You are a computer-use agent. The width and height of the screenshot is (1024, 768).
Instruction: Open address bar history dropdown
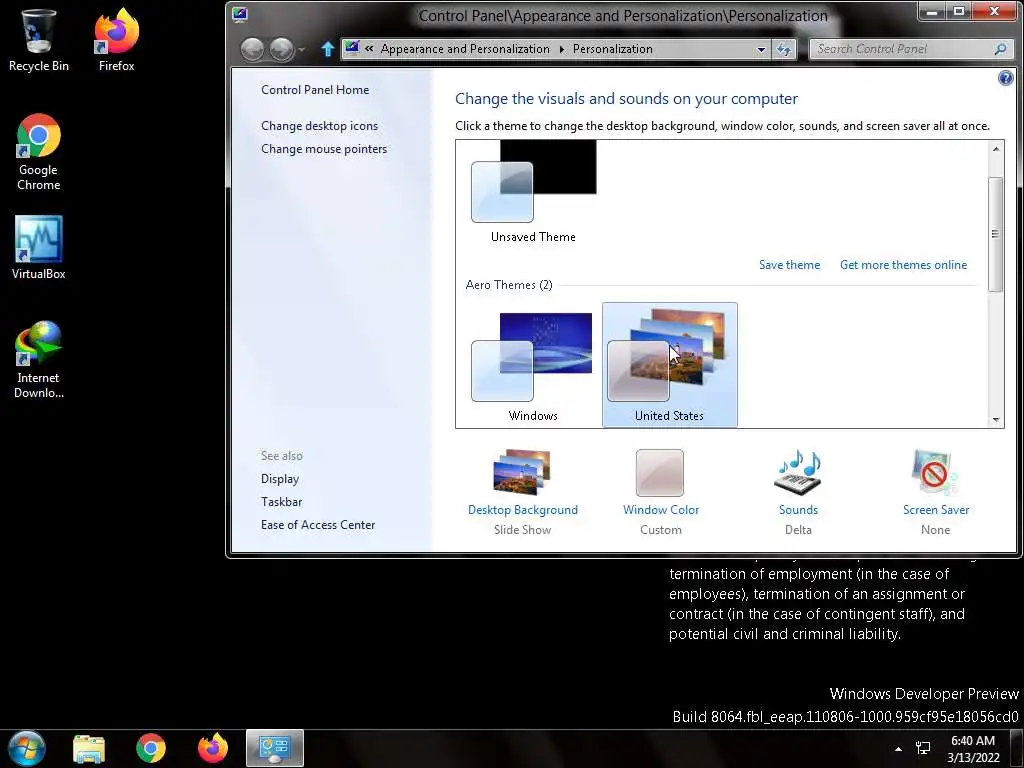(x=761, y=50)
